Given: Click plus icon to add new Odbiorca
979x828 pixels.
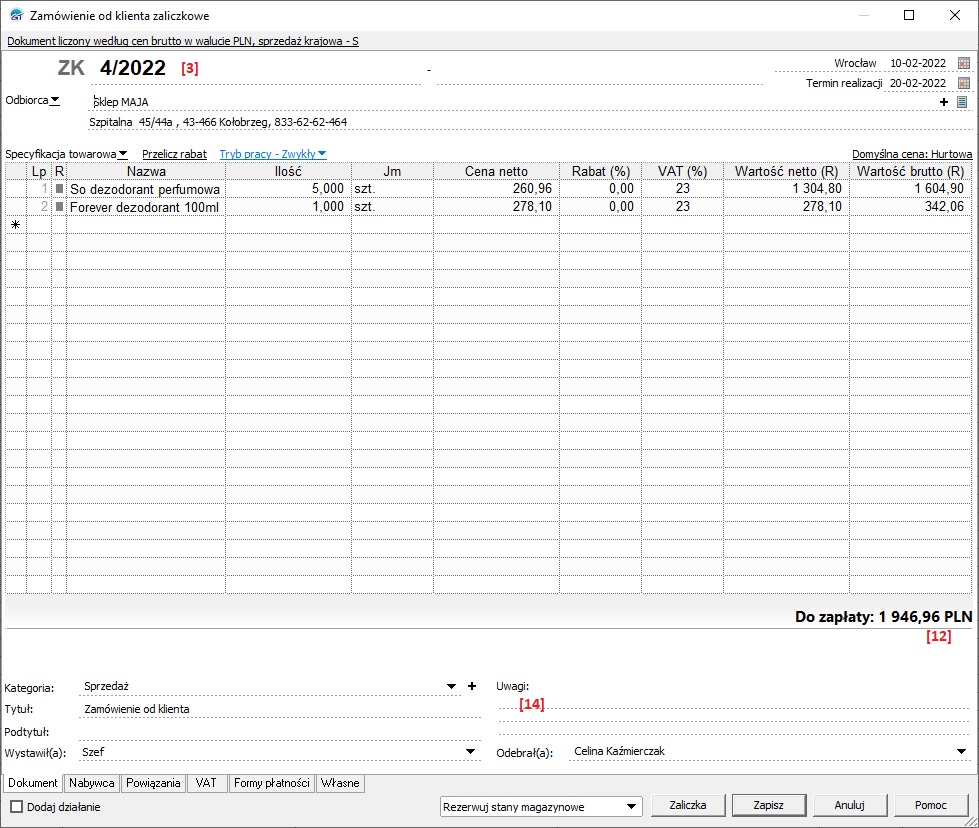Looking at the screenshot, I should coord(944,102).
